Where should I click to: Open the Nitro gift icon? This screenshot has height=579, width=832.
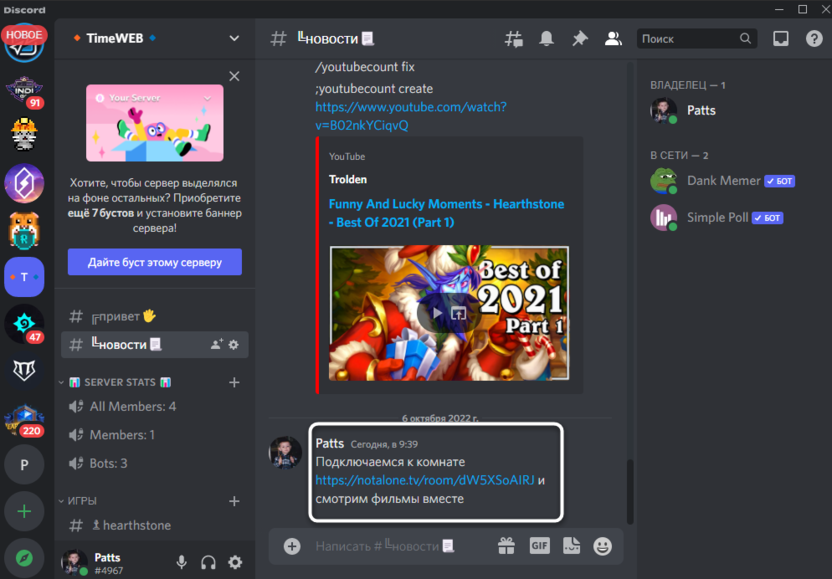coord(506,546)
